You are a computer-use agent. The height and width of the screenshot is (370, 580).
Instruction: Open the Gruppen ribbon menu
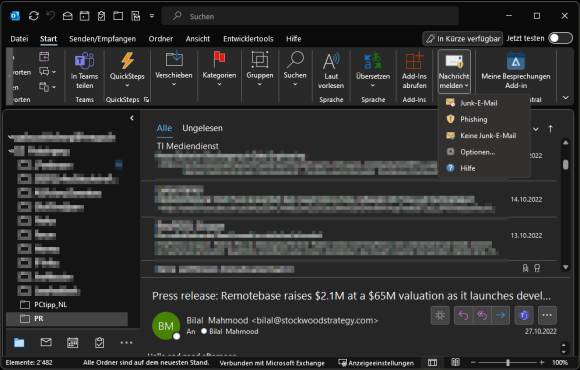tap(260, 70)
